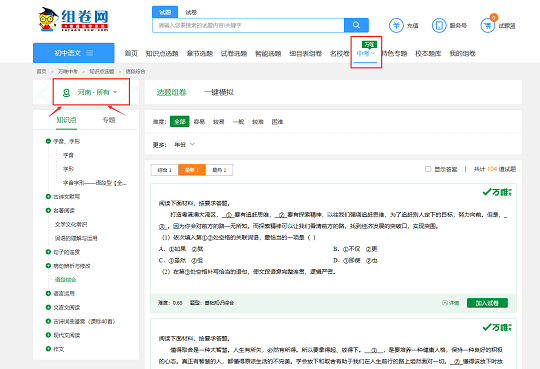The height and width of the screenshot is (369, 540).
Task: Select the 字音 tree item
Action: 68,155
